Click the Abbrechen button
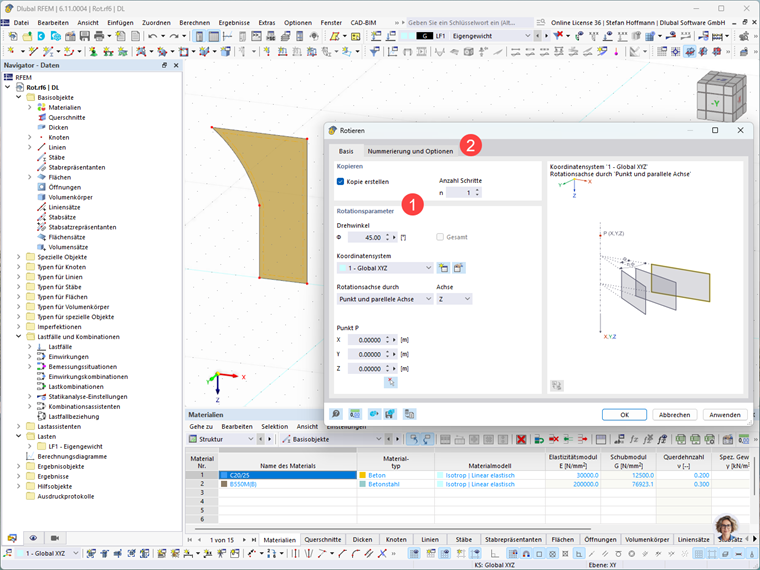Image resolution: width=760 pixels, height=570 pixels. point(674,415)
